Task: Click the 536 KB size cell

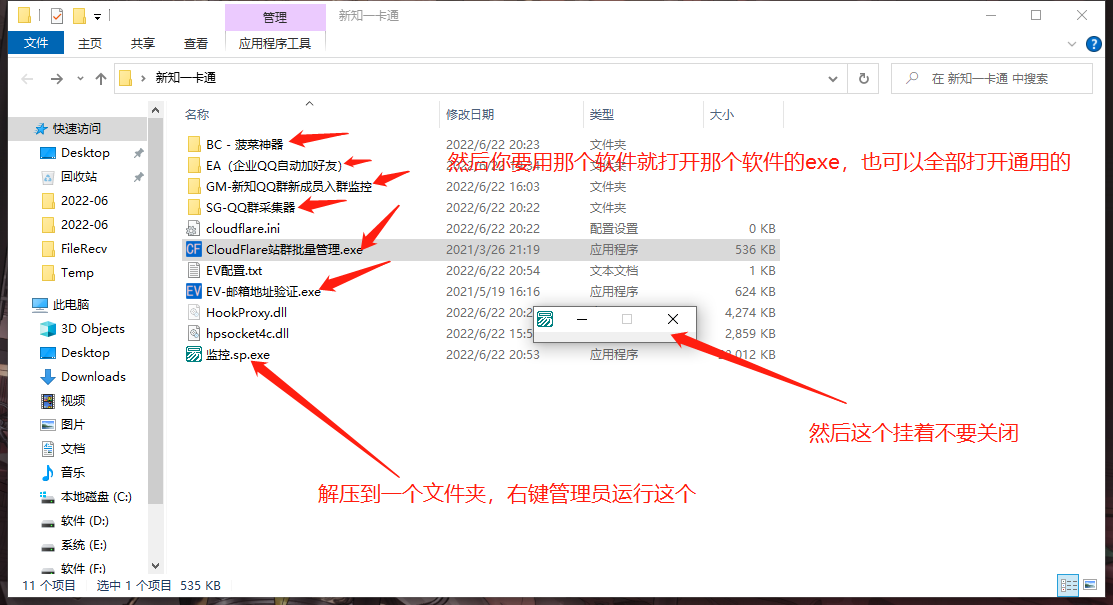Action: point(755,249)
